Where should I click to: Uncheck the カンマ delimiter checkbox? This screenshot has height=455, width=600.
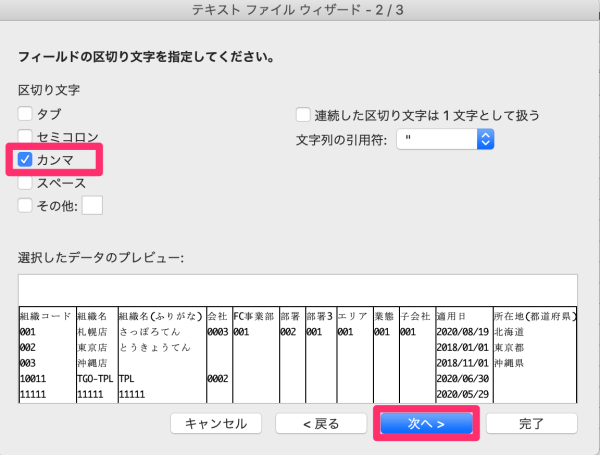26,159
